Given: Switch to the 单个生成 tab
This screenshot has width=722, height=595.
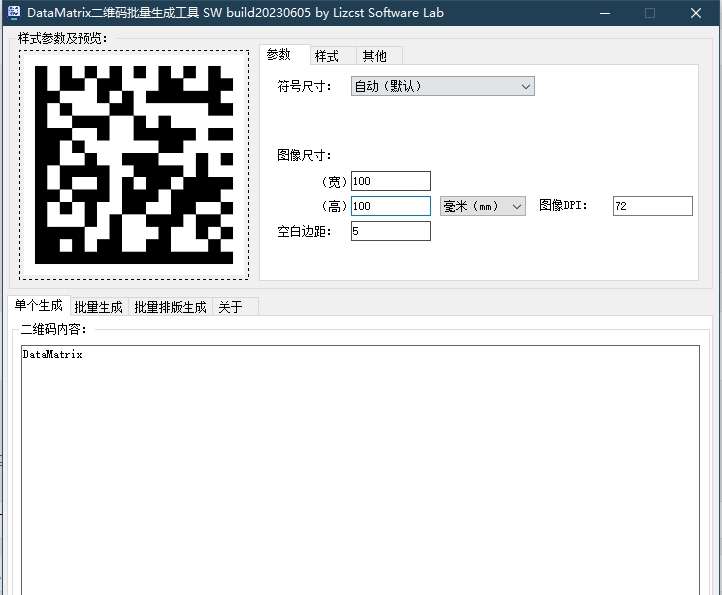Looking at the screenshot, I should point(38,306).
